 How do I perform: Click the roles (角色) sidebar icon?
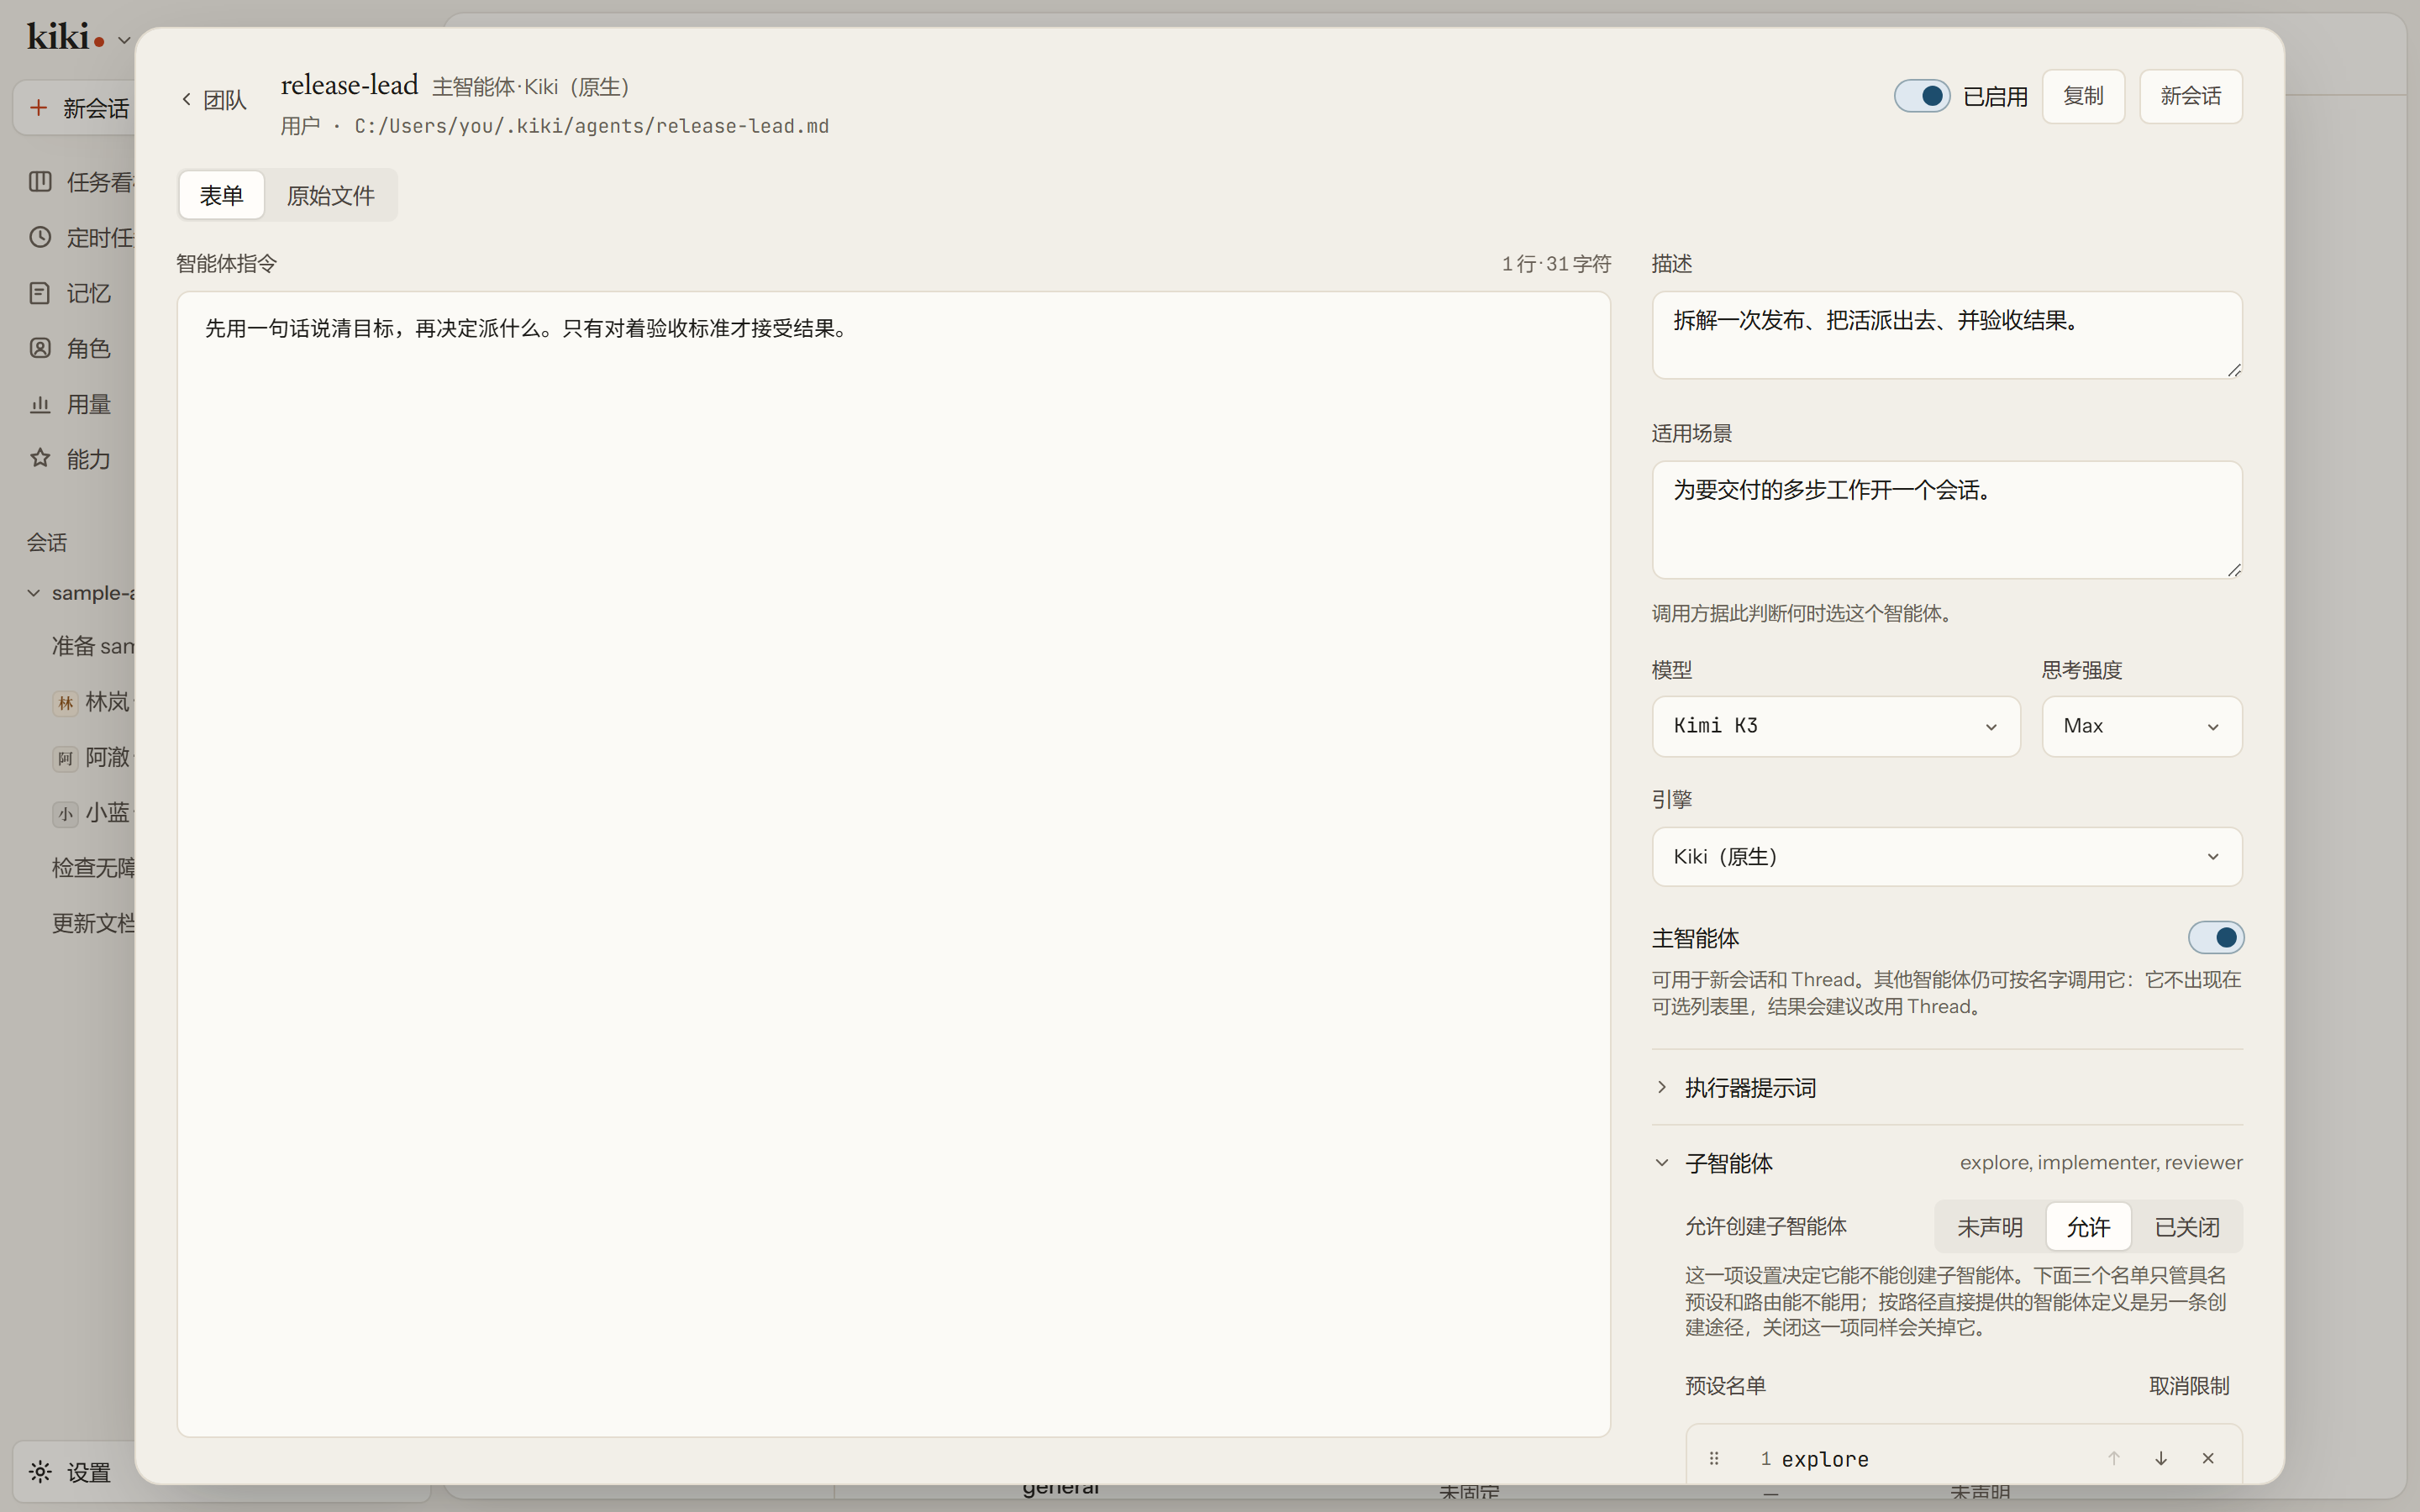pos(40,348)
